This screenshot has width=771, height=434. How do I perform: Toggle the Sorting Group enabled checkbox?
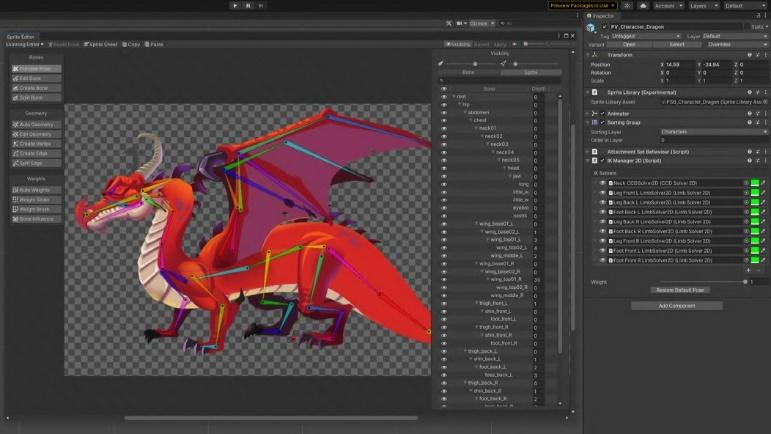(x=603, y=122)
